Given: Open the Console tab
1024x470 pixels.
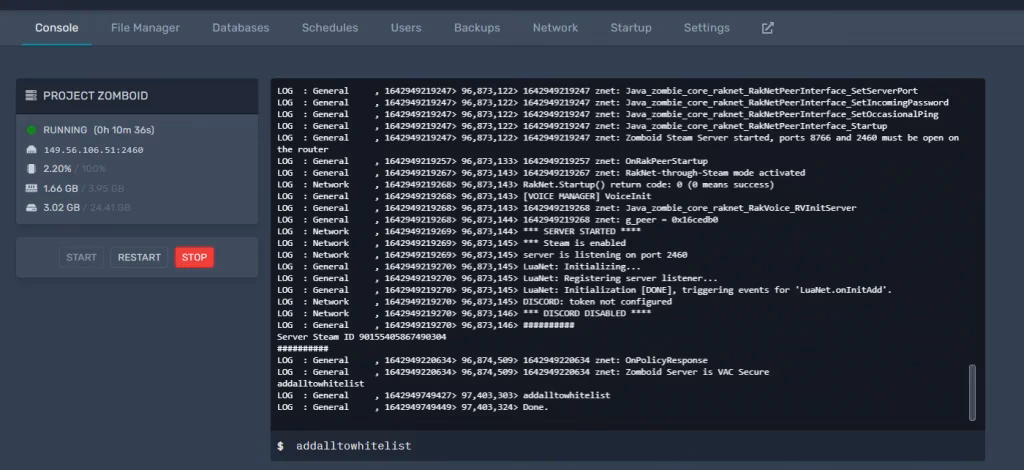Looking at the screenshot, I should [57, 28].
